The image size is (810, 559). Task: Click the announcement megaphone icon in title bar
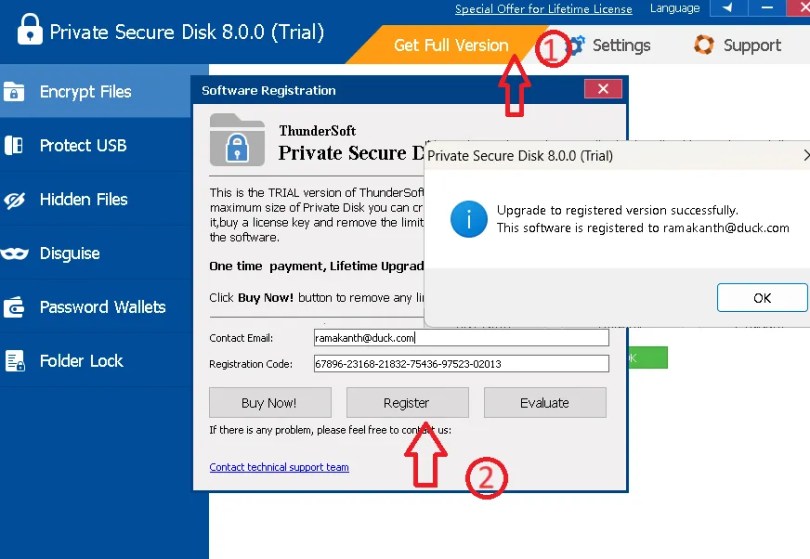point(728,8)
